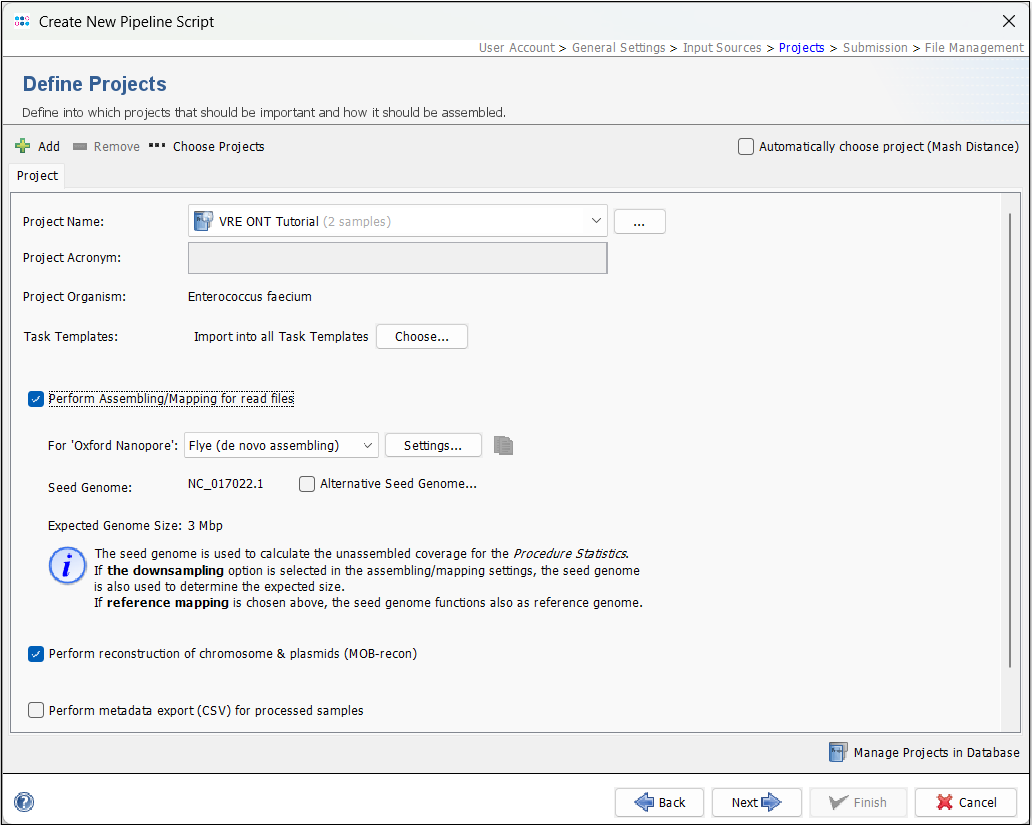Screen dimensions: 1032x826
Task: Click the ... button beside Project Name
Action: click(x=639, y=221)
